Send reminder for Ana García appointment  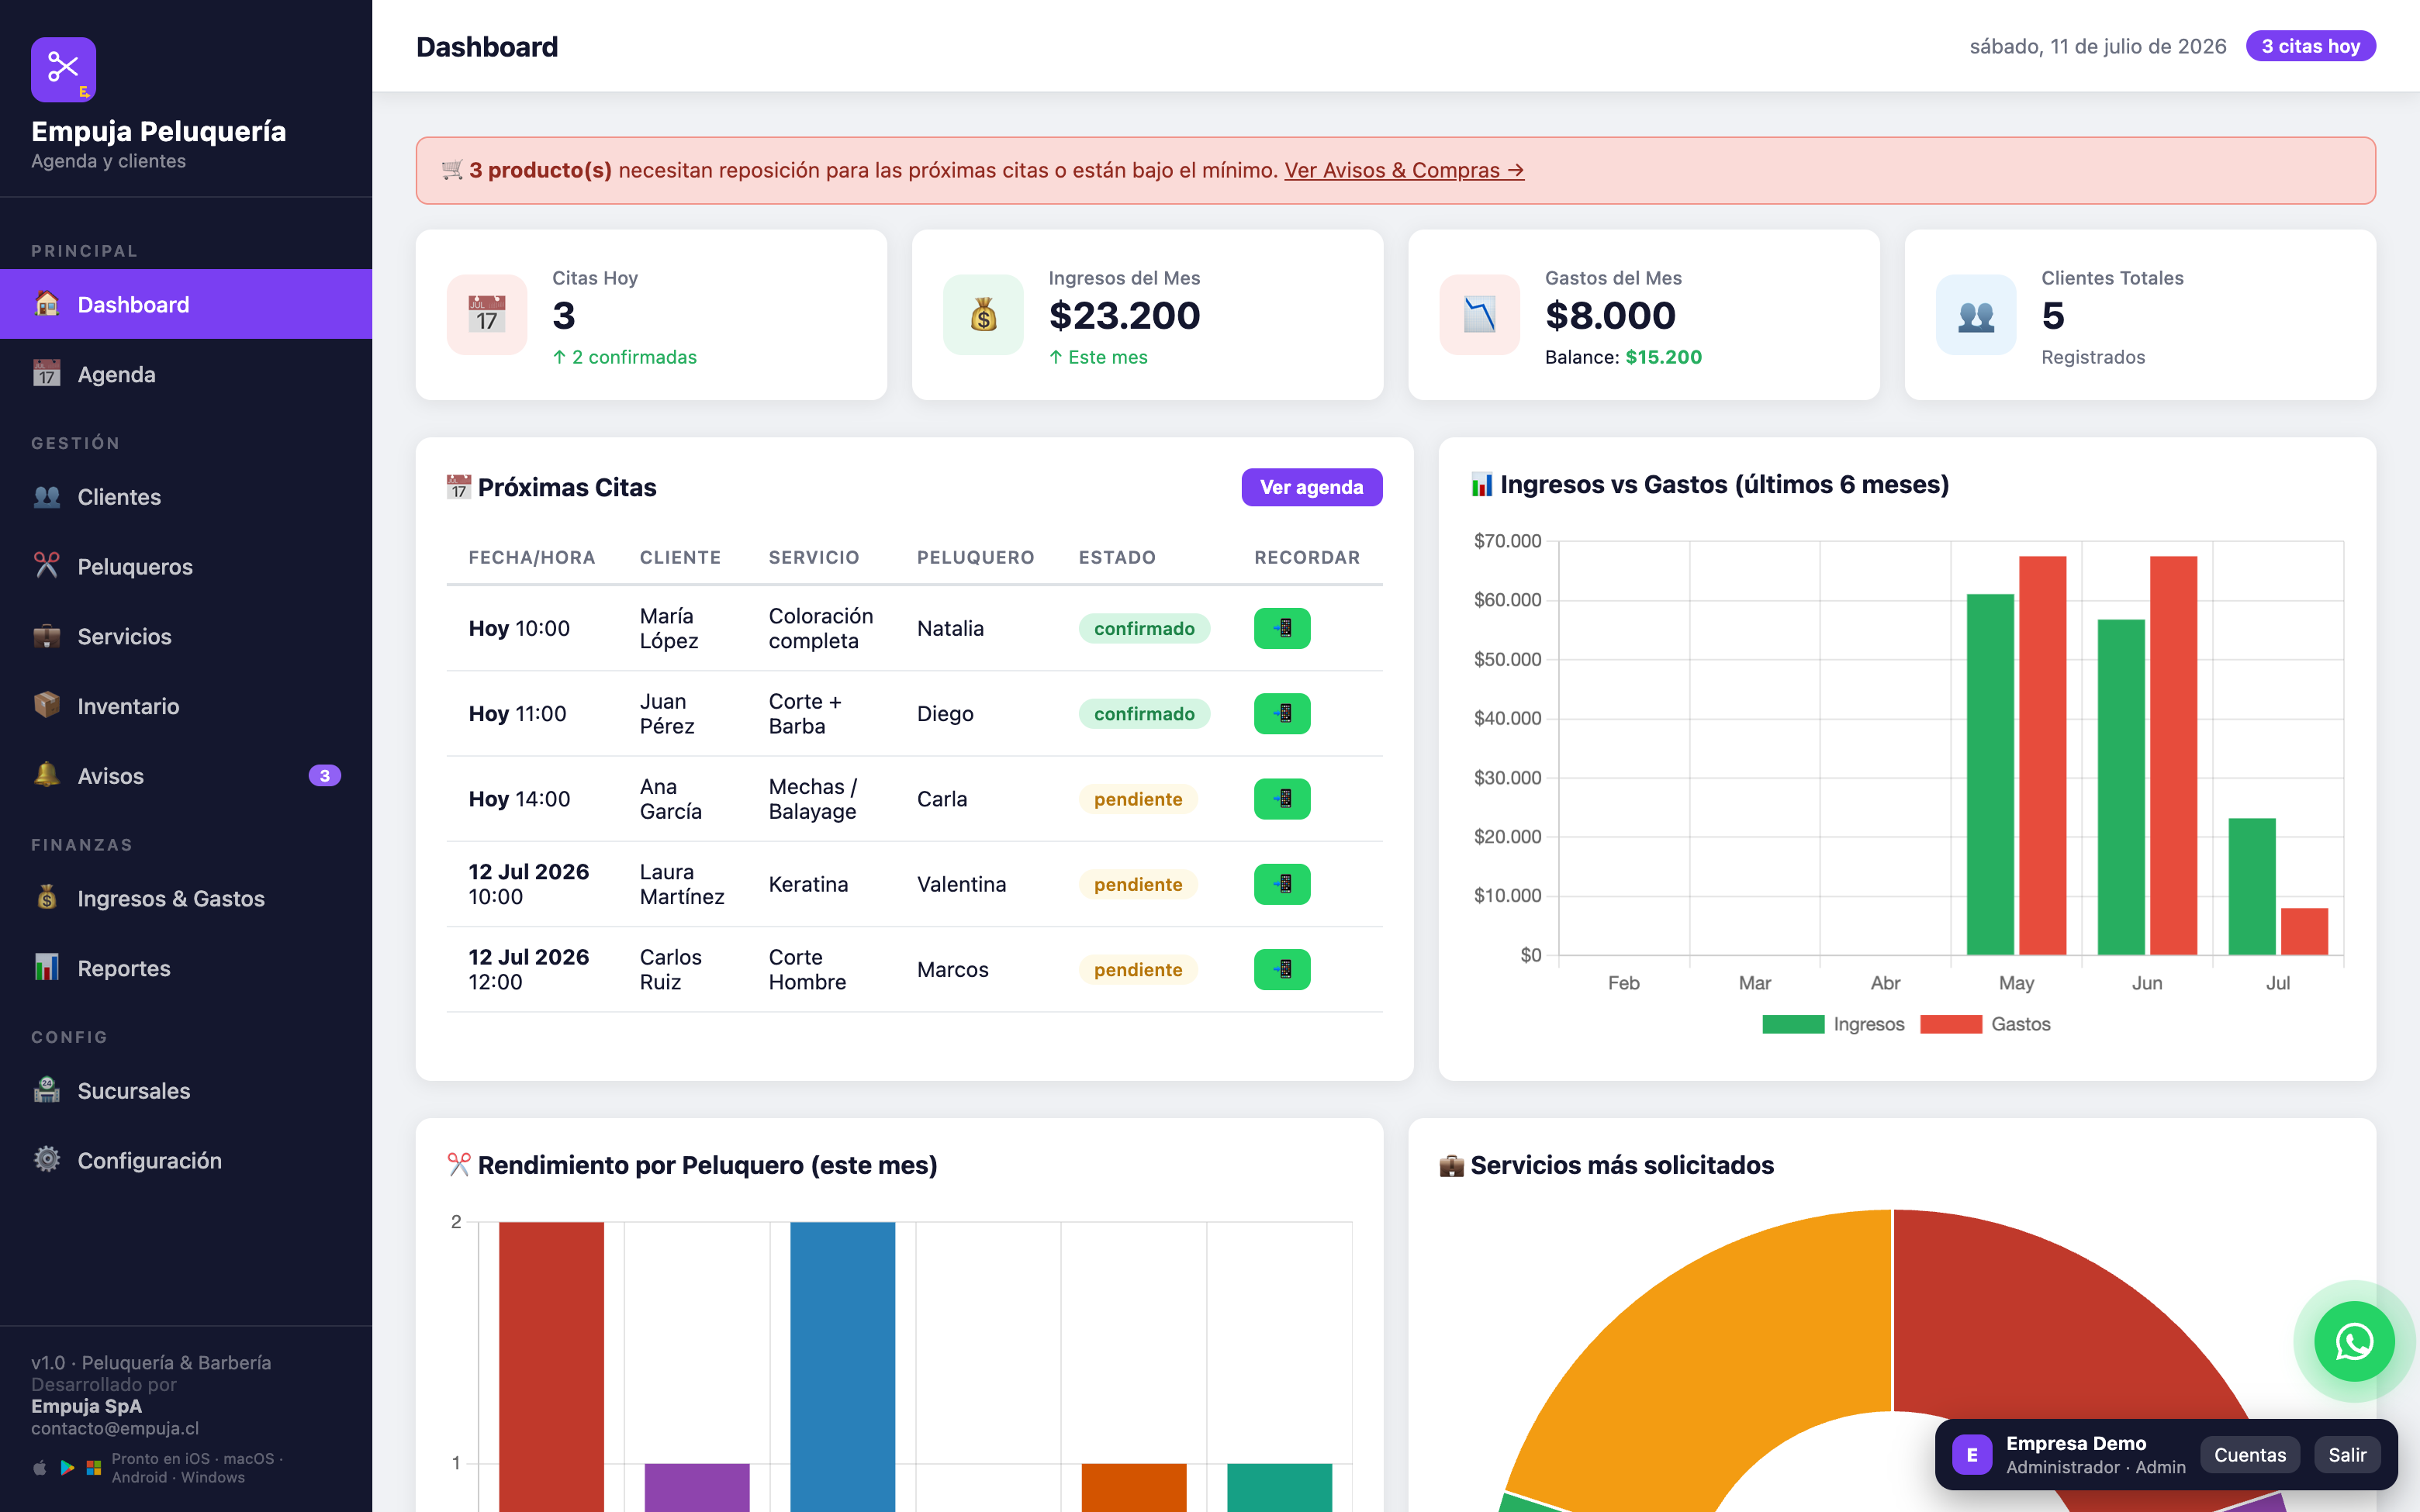pyautogui.click(x=1282, y=799)
